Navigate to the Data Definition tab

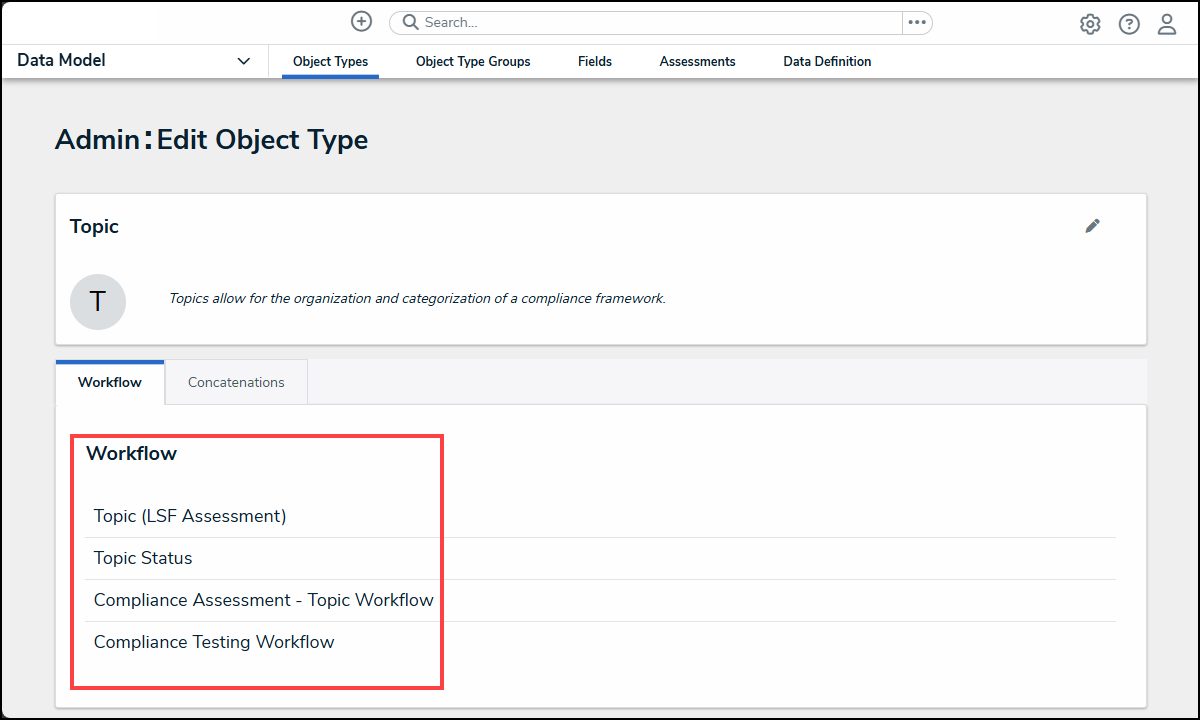click(827, 62)
